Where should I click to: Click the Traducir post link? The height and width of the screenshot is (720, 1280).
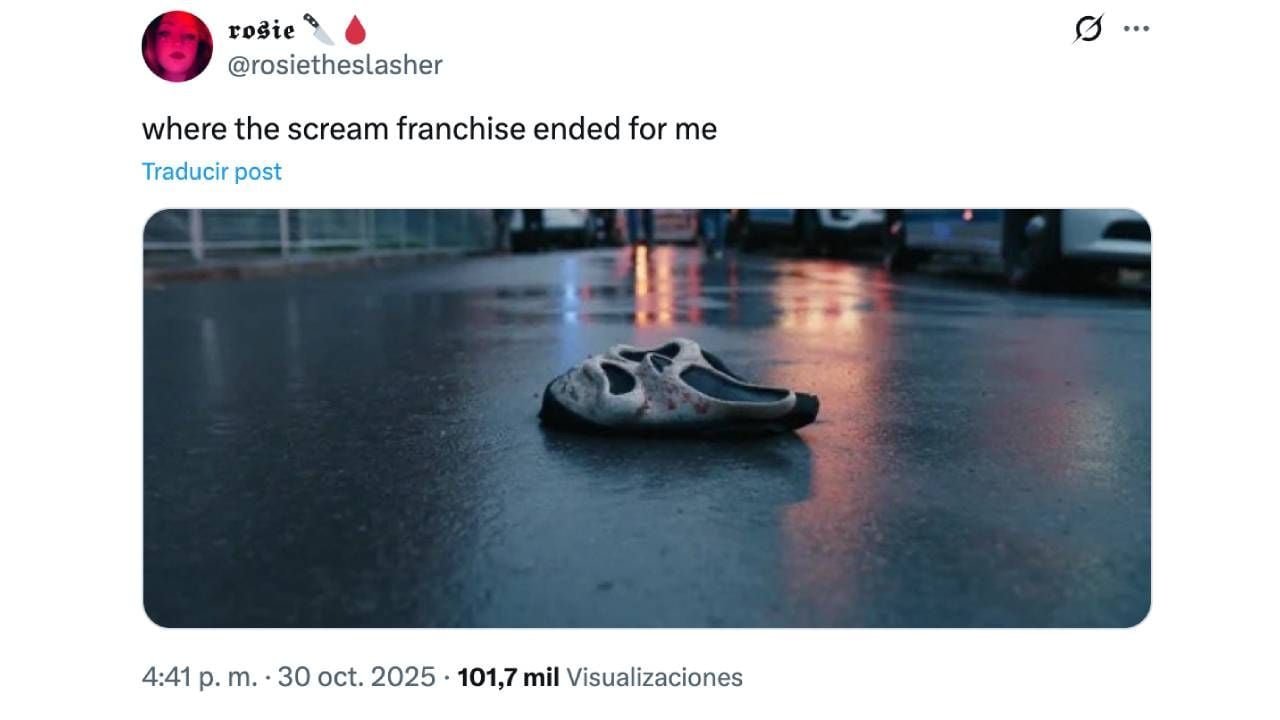(x=212, y=171)
